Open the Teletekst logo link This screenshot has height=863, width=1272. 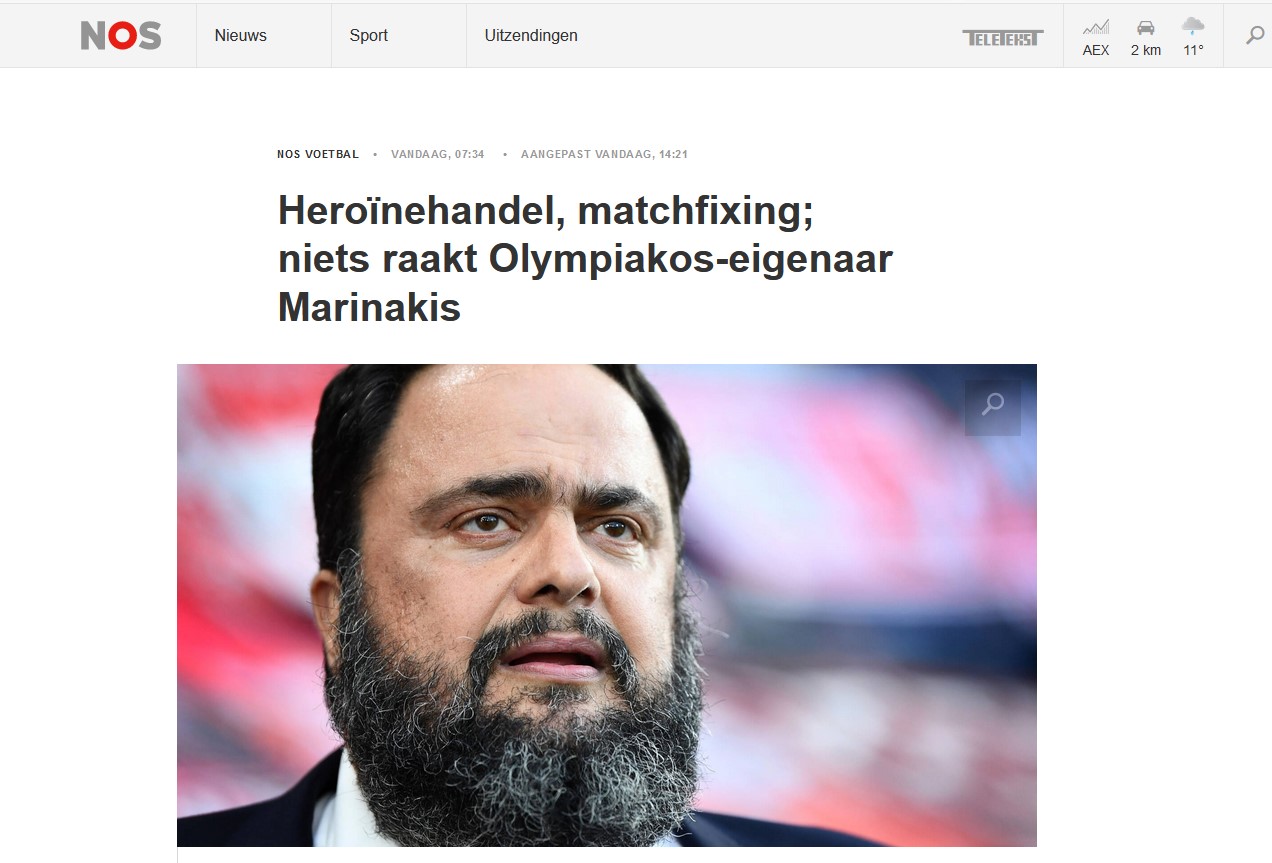[x=1003, y=38]
